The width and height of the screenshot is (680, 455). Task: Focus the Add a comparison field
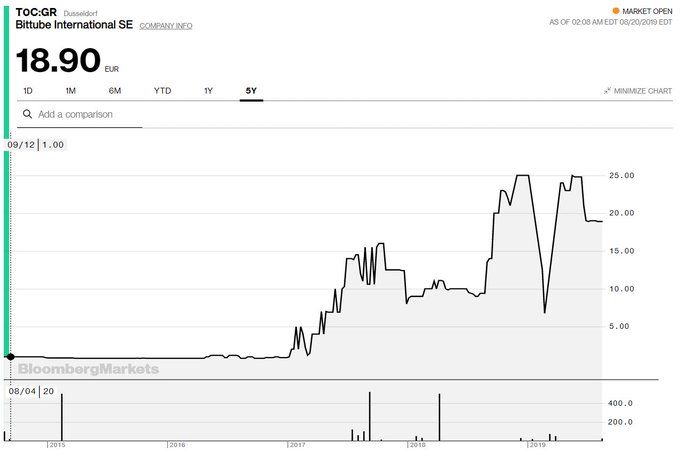[79, 114]
